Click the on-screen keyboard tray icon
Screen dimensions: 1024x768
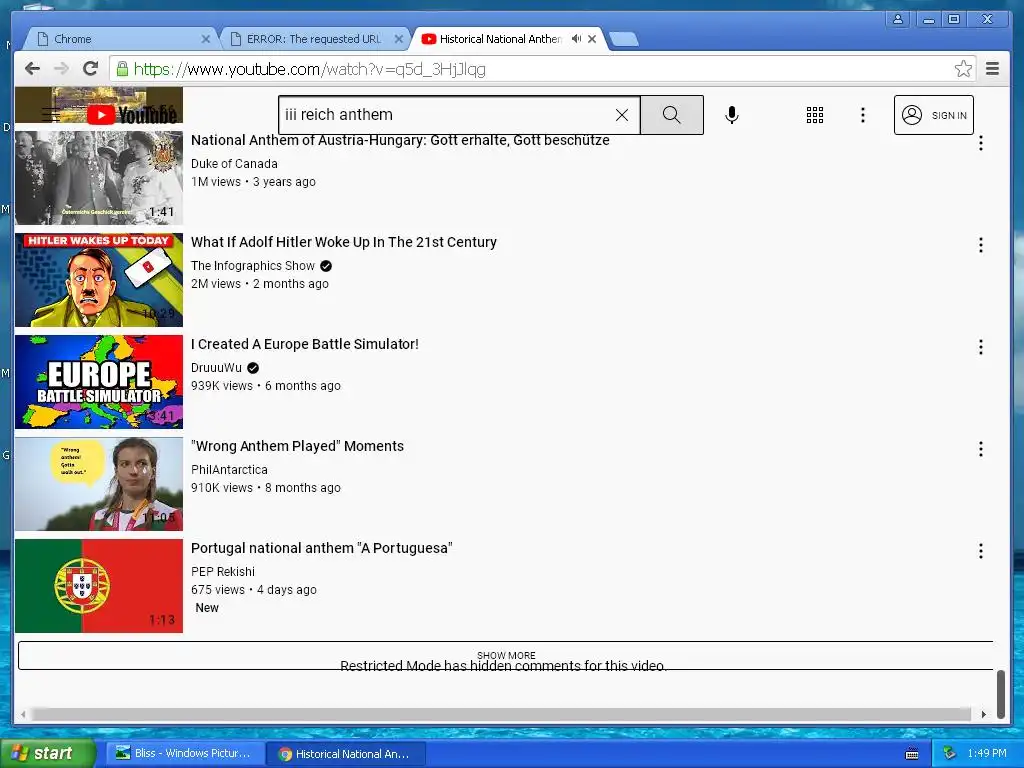[x=912, y=754]
